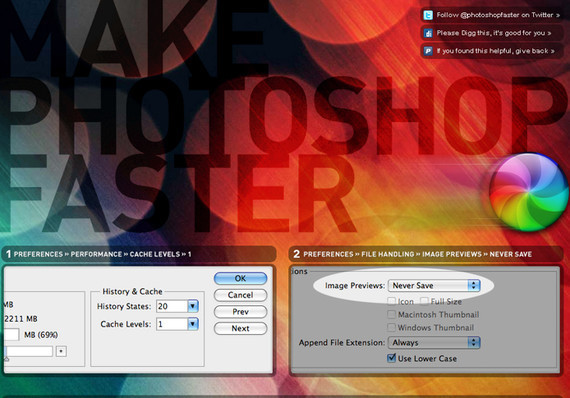The height and width of the screenshot is (398, 570).
Task: Open Append File Extension dropdown
Action: pyautogui.click(x=434, y=343)
